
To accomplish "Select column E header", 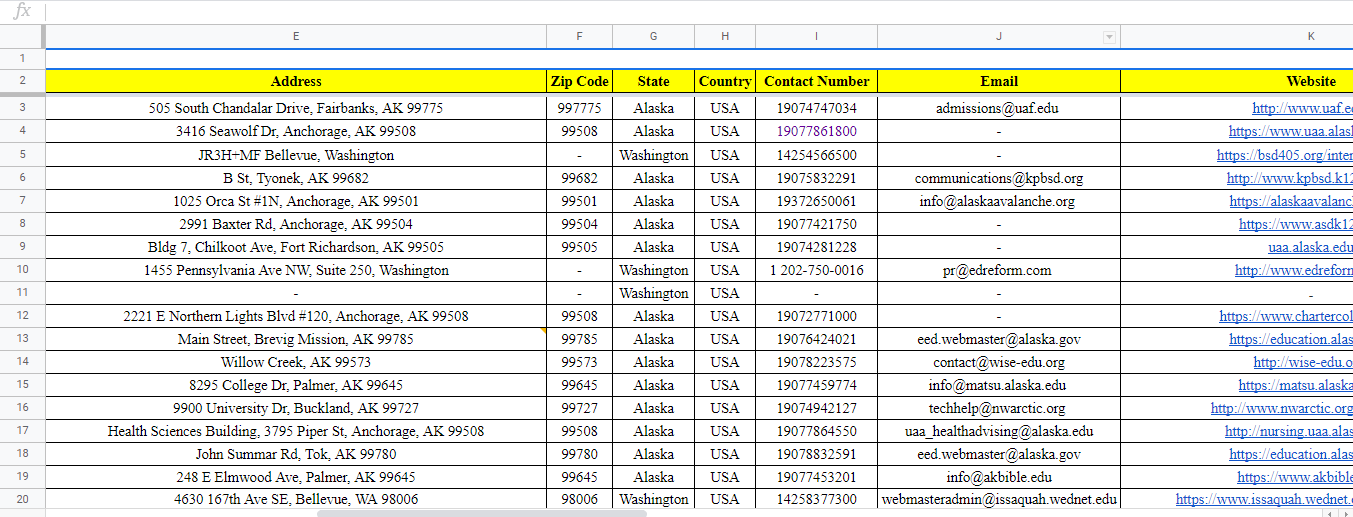I will click(x=296, y=36).
